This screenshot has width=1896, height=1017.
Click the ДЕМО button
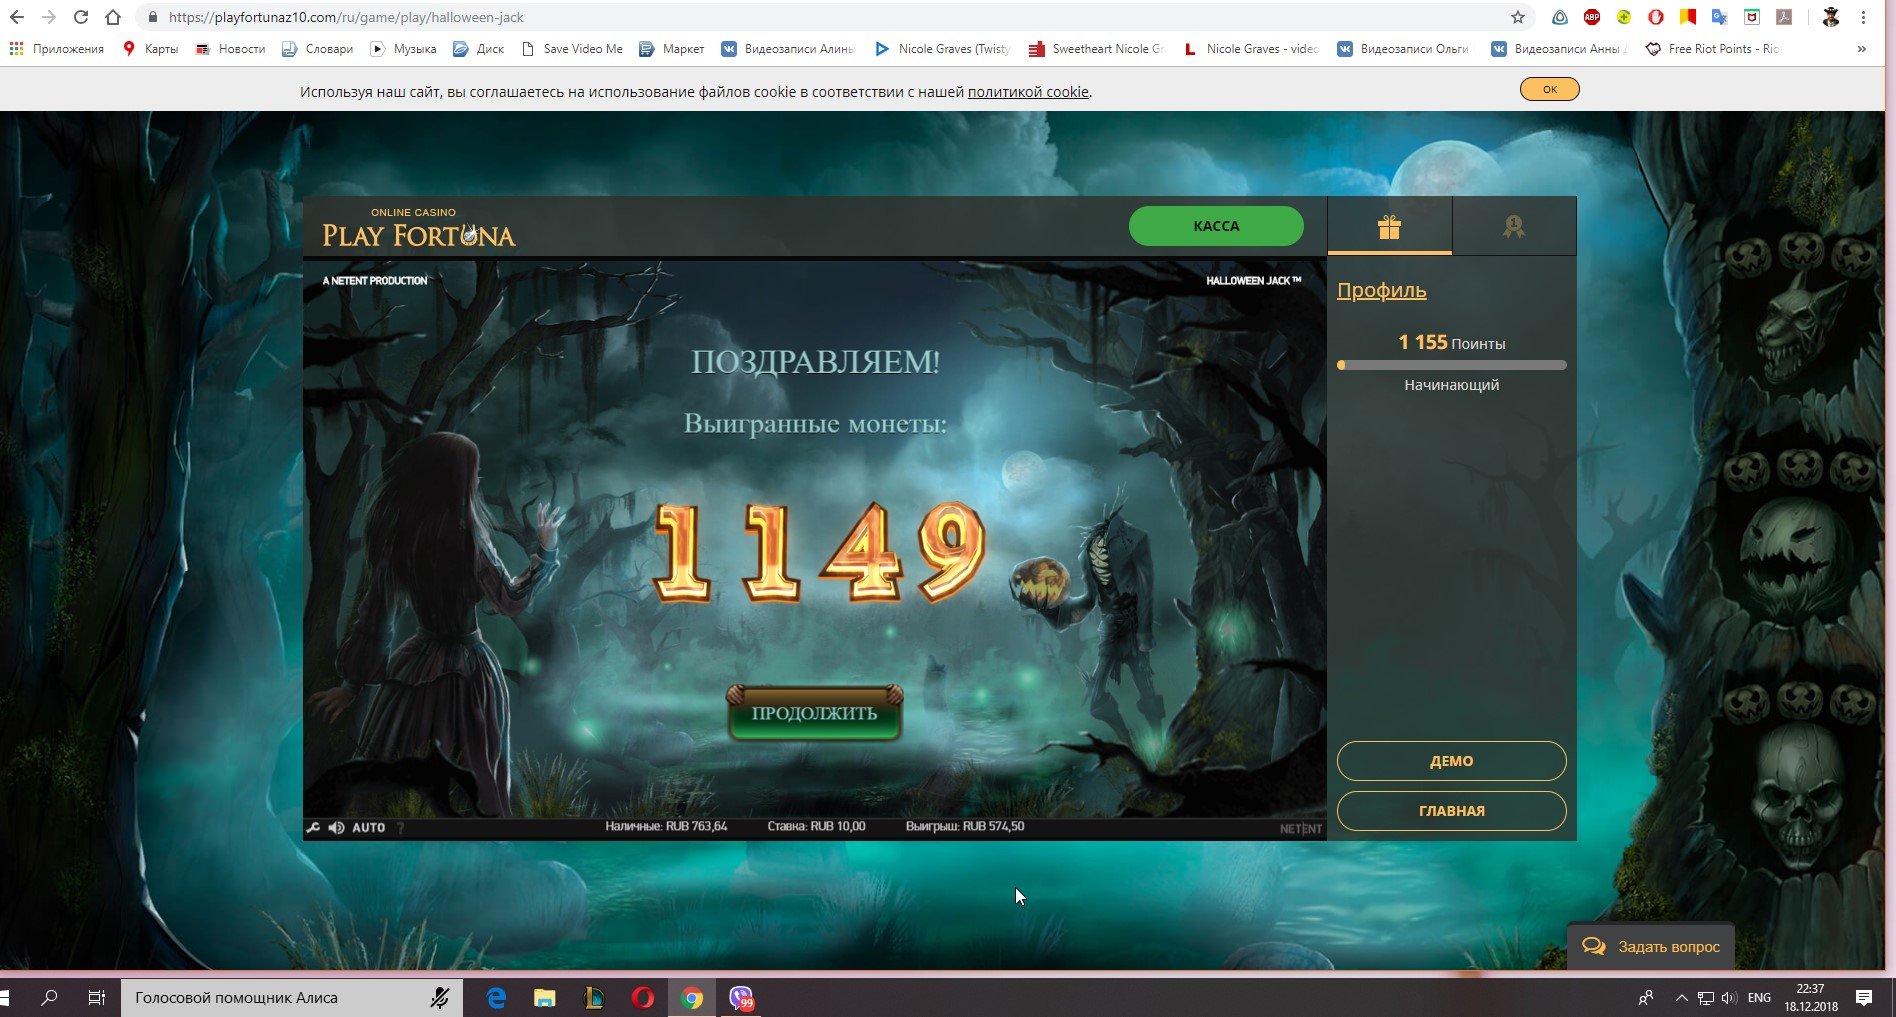[1451, 761]
